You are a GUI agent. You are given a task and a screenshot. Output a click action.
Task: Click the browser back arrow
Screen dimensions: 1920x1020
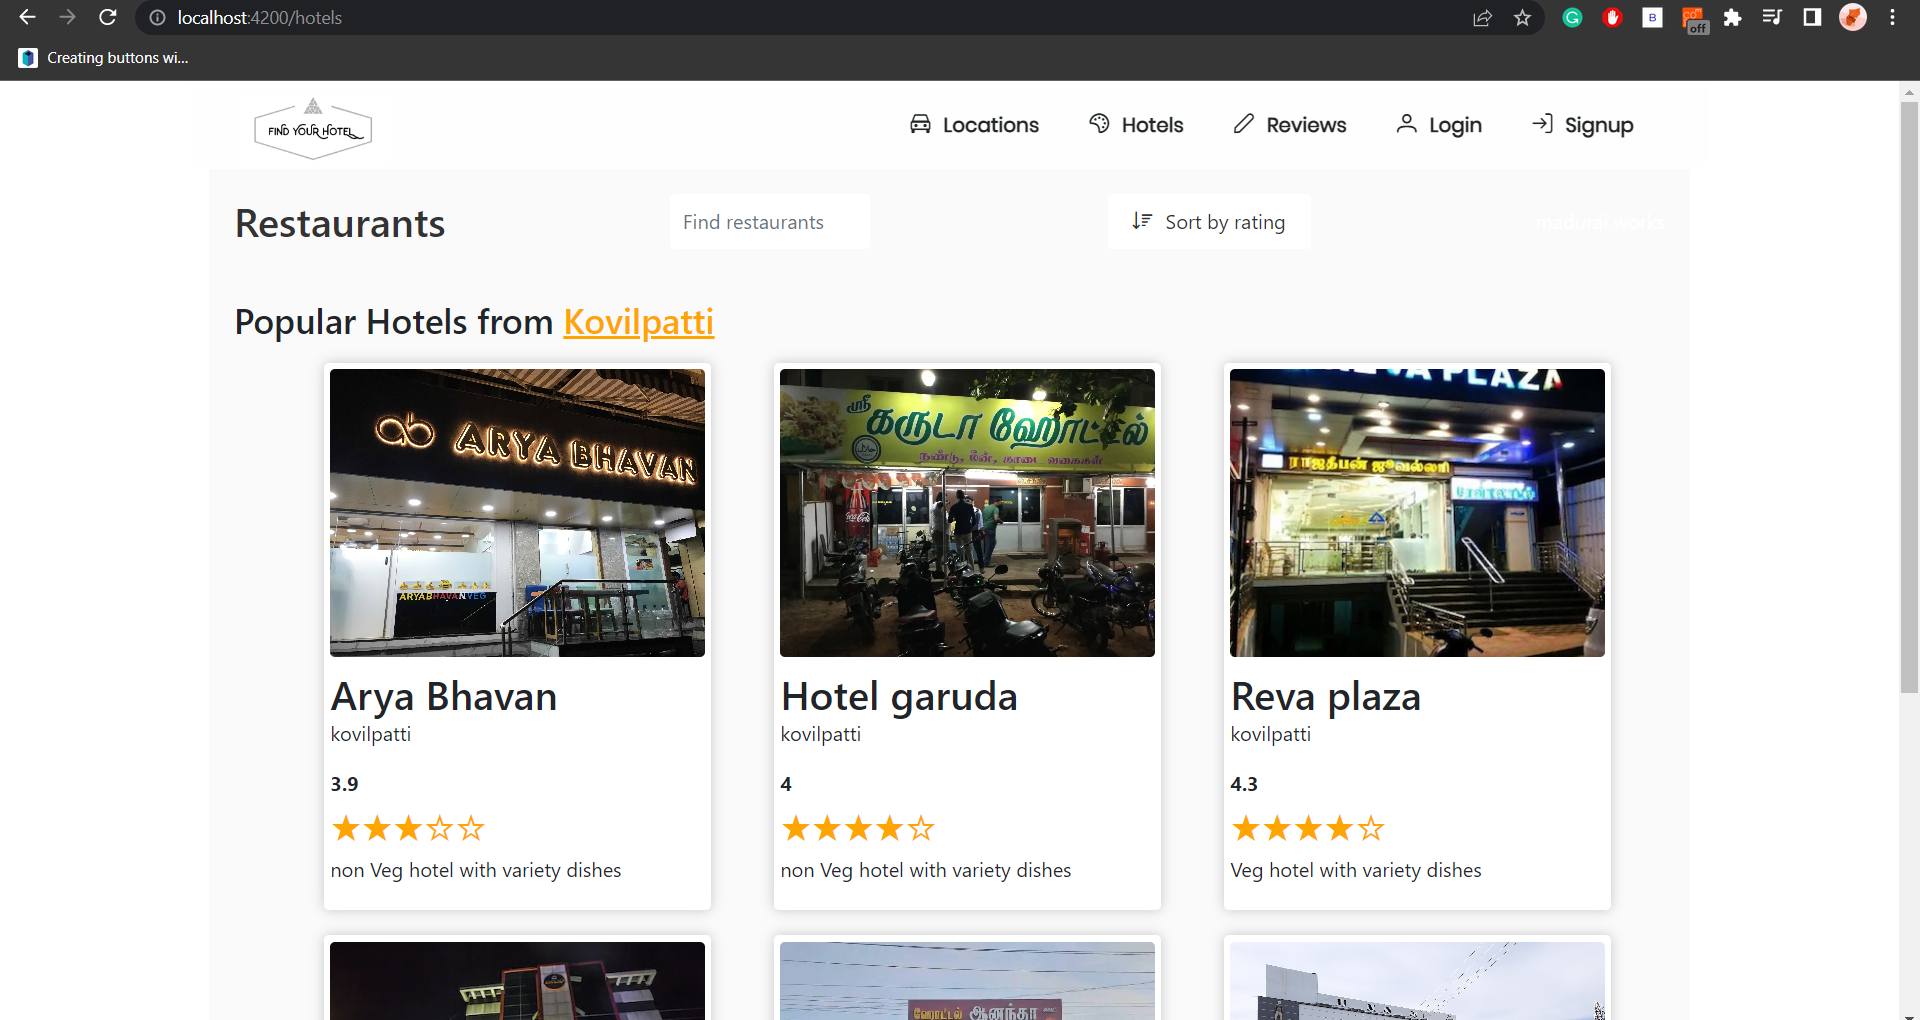pyautogui.click(x=27, y=18)
